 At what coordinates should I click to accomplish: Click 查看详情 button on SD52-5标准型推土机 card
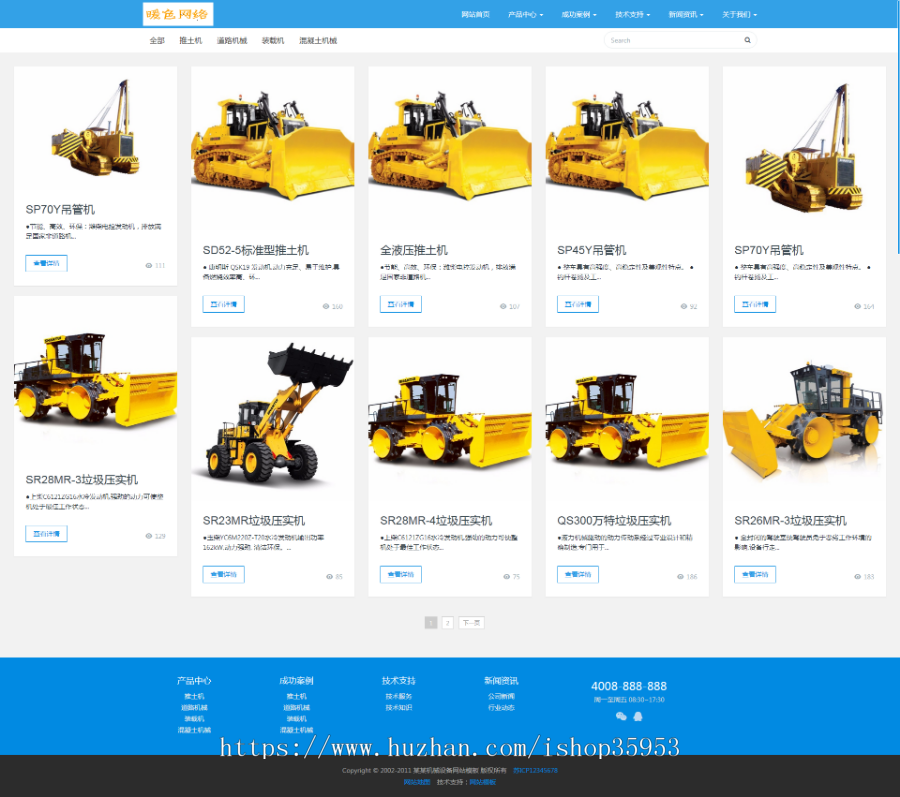tap(224, 304)
